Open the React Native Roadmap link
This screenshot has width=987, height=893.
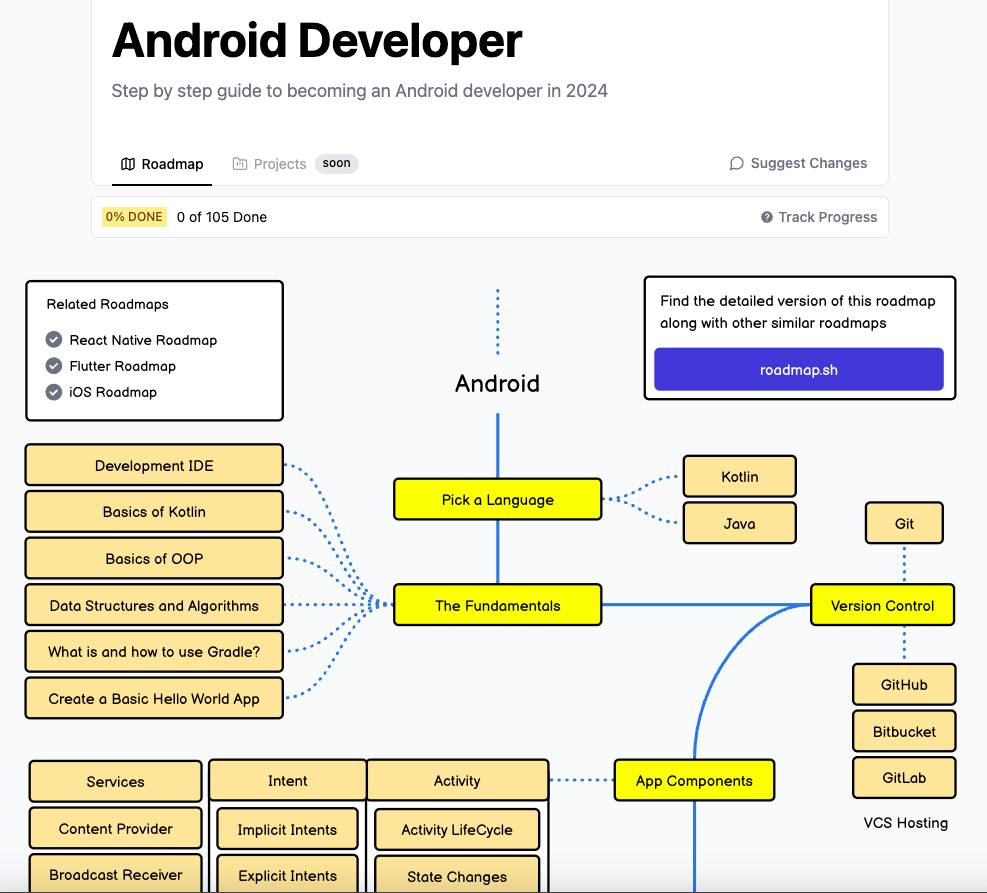[143, 340]
